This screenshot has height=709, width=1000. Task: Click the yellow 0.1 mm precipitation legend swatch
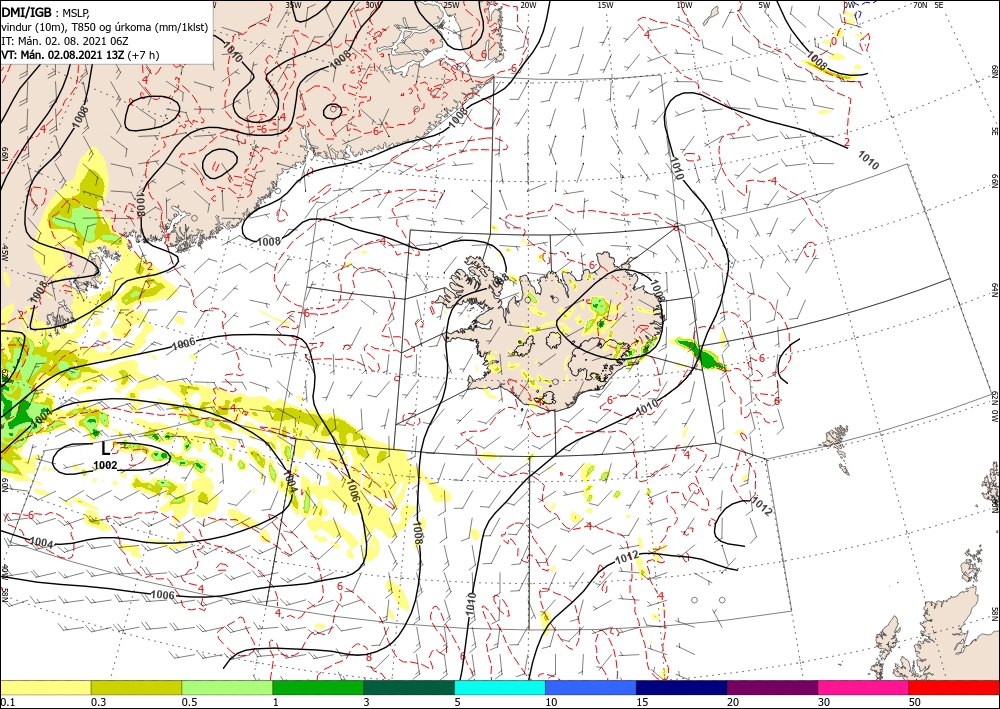tap(45, 687)
